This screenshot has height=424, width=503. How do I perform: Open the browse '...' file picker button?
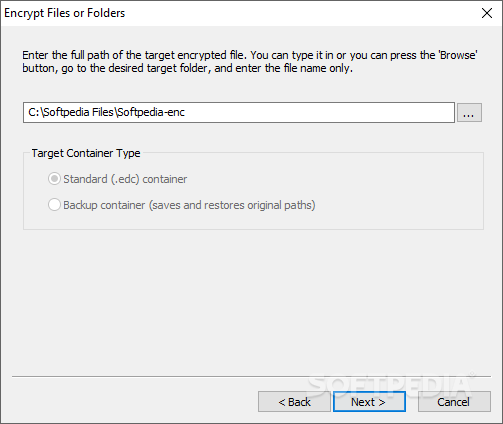[469, 113]
